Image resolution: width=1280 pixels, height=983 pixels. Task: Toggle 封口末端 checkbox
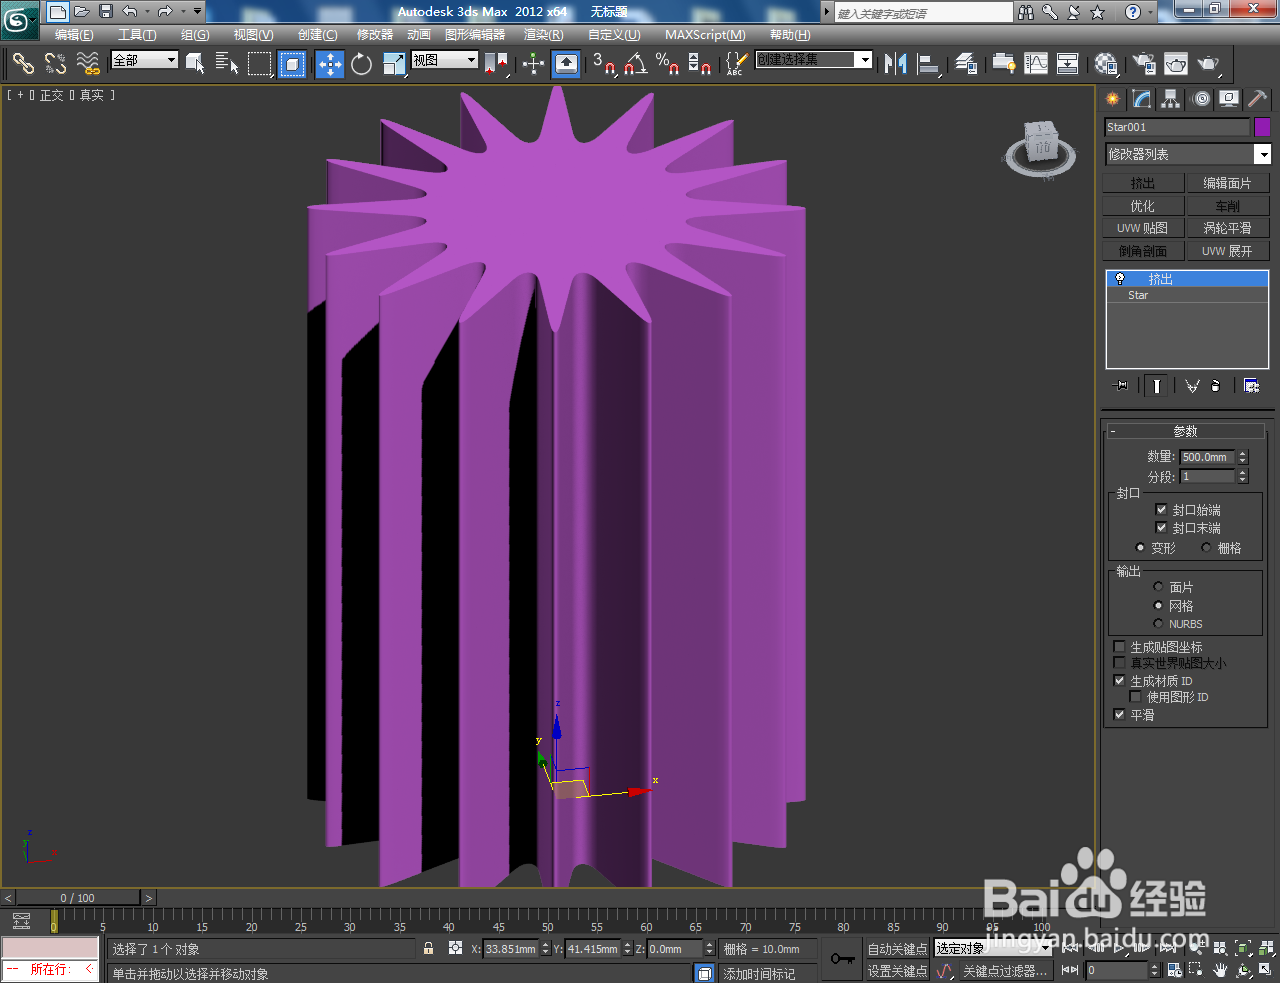1161,527
